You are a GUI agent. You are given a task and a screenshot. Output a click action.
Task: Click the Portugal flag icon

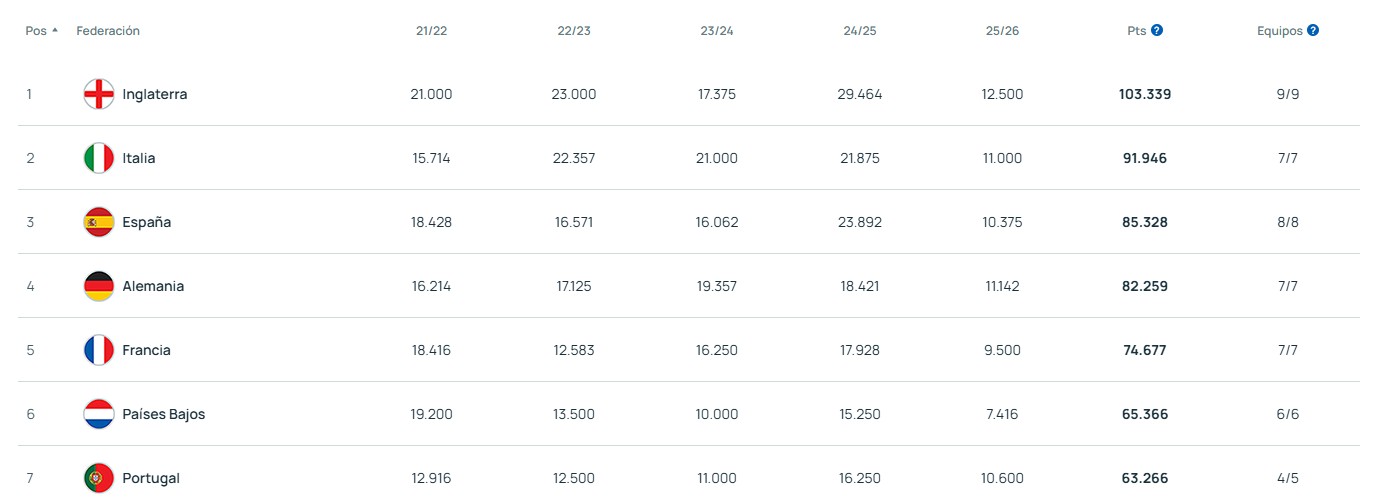tap(99, 478)
